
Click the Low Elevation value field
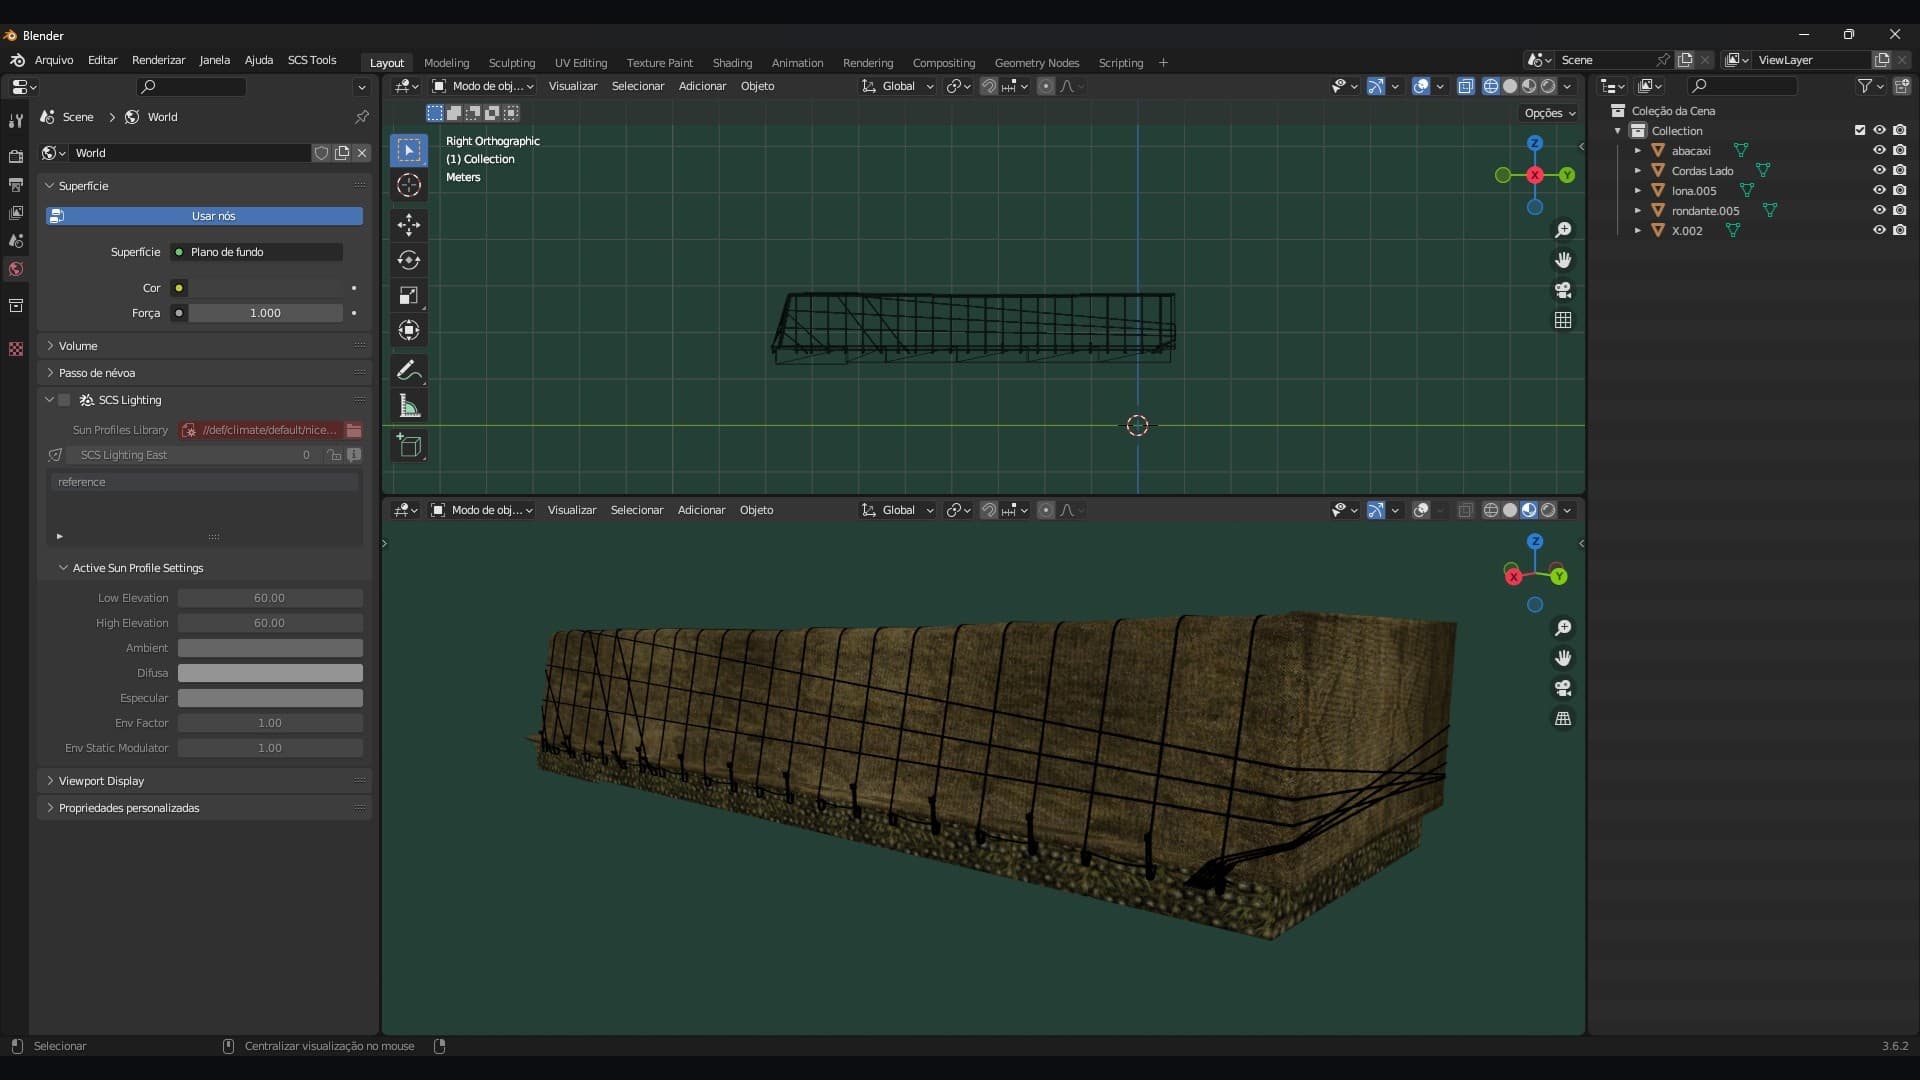(x=270, y=598)
